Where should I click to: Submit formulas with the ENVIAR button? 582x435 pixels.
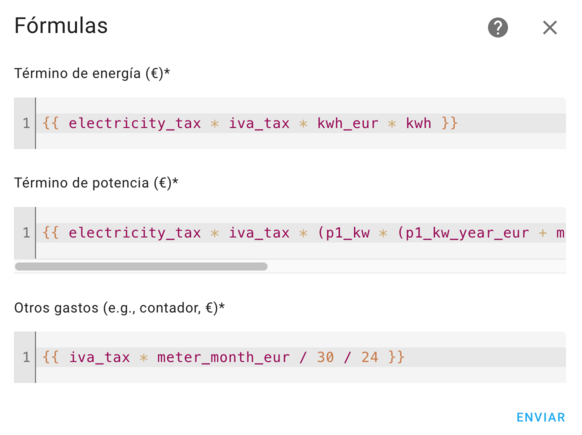[x=541, y=417]
